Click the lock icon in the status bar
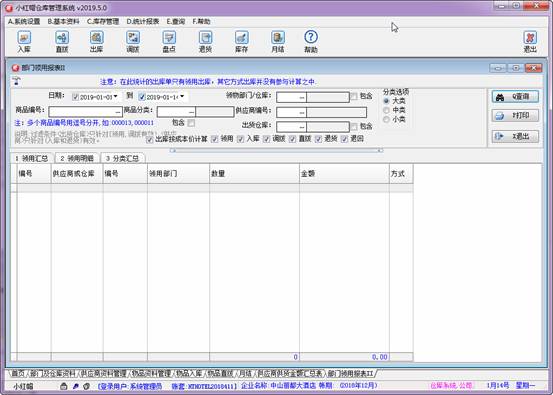Screen dimensions: 553x395 click(63, 386)
